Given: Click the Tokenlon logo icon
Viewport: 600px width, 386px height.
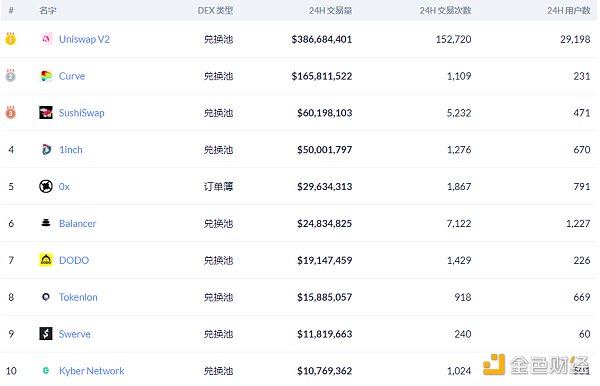Looking at the screenshot, I should point(46,296).
